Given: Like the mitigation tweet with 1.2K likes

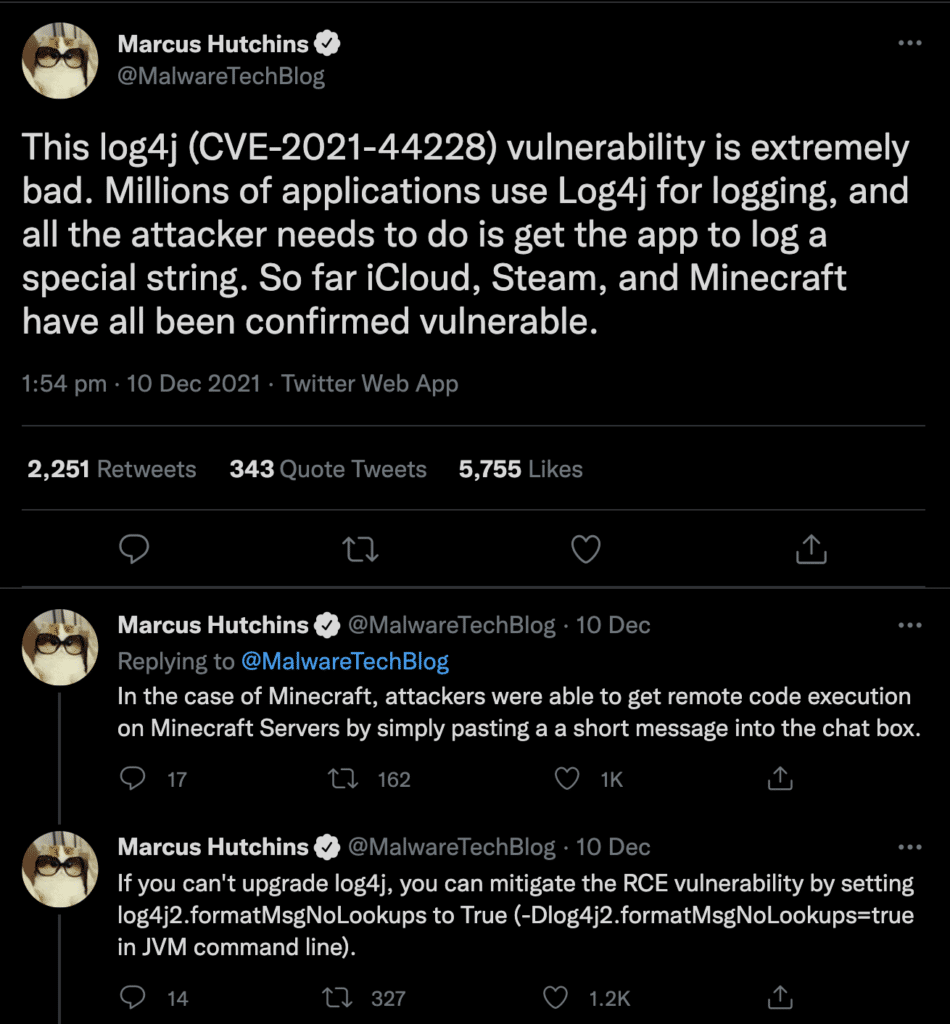Looking at the screenshot, I should 586,997.
